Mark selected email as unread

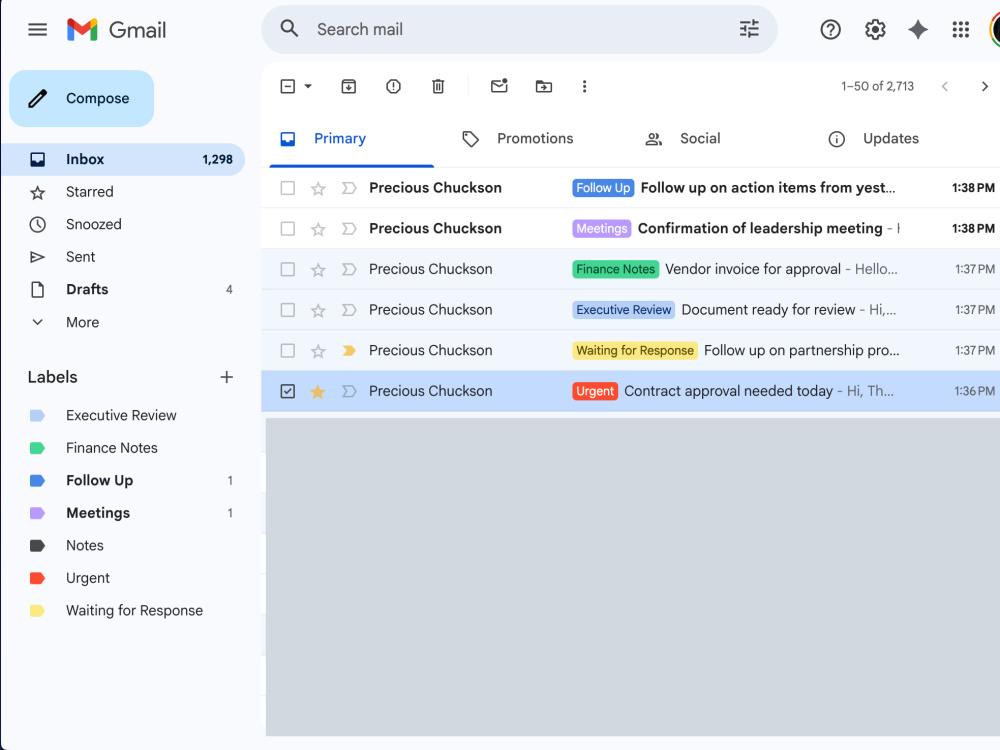point(499,85)
